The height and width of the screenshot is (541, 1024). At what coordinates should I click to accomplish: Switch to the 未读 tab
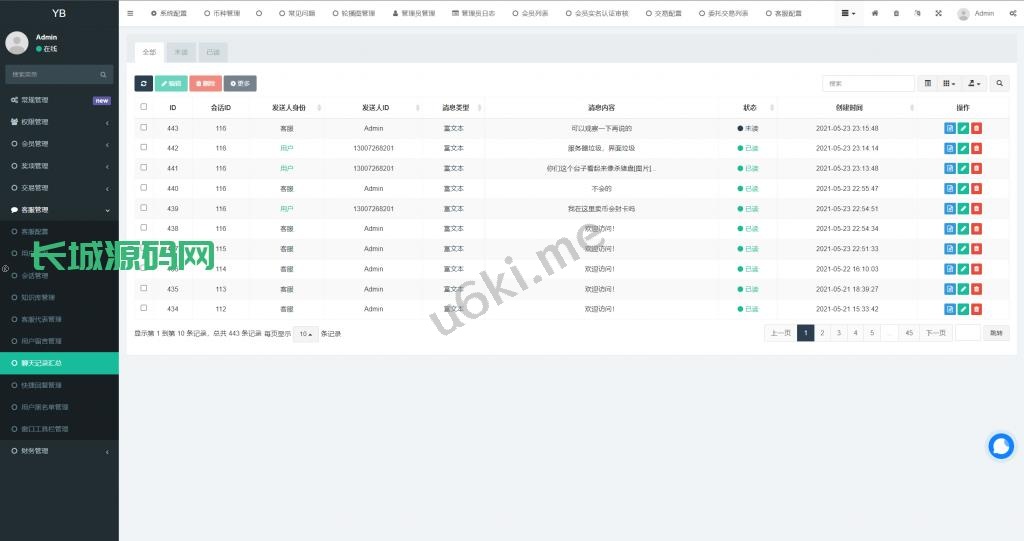pyautogui.click(x=180, y=51)
